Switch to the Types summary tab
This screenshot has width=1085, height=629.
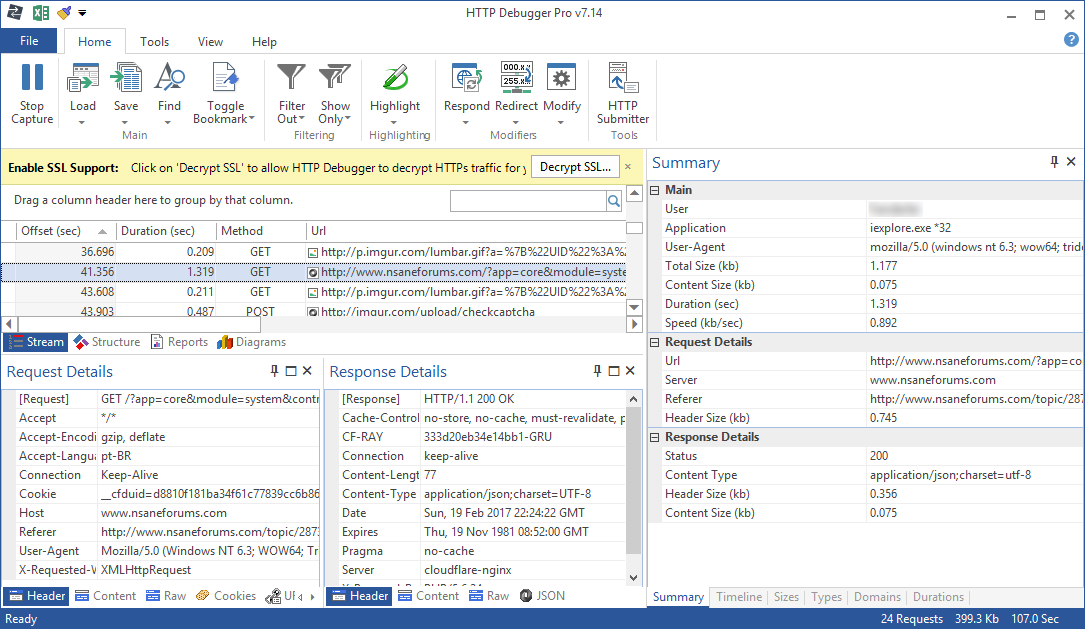[826, 596]
